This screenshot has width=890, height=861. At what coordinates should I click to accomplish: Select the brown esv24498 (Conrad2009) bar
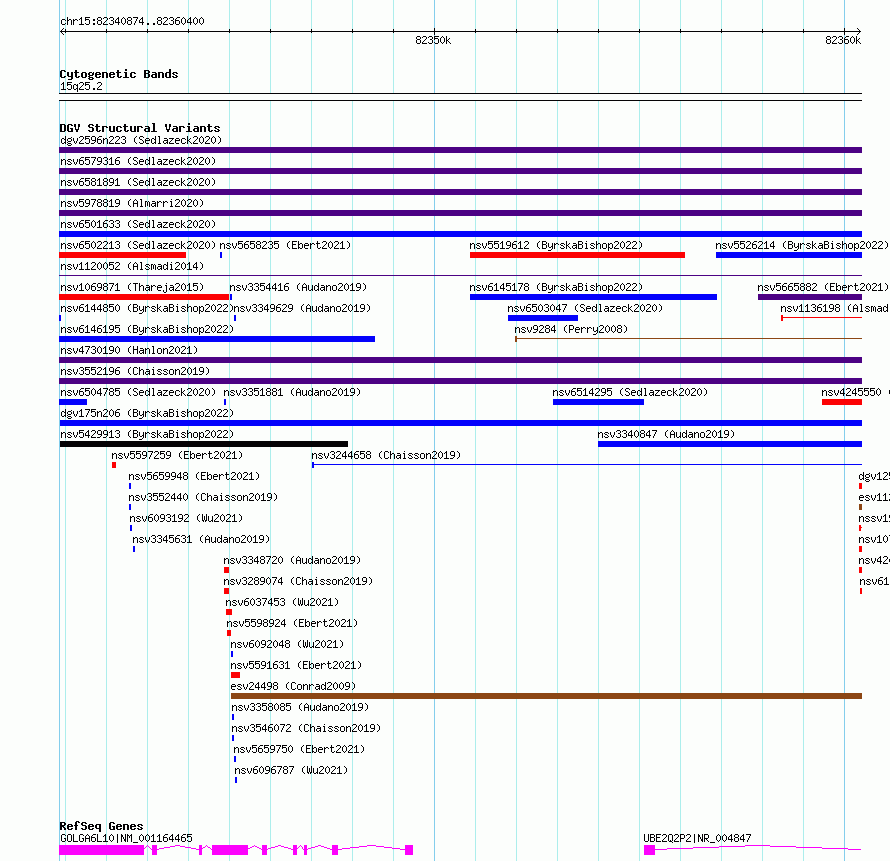tap(547, 696)
